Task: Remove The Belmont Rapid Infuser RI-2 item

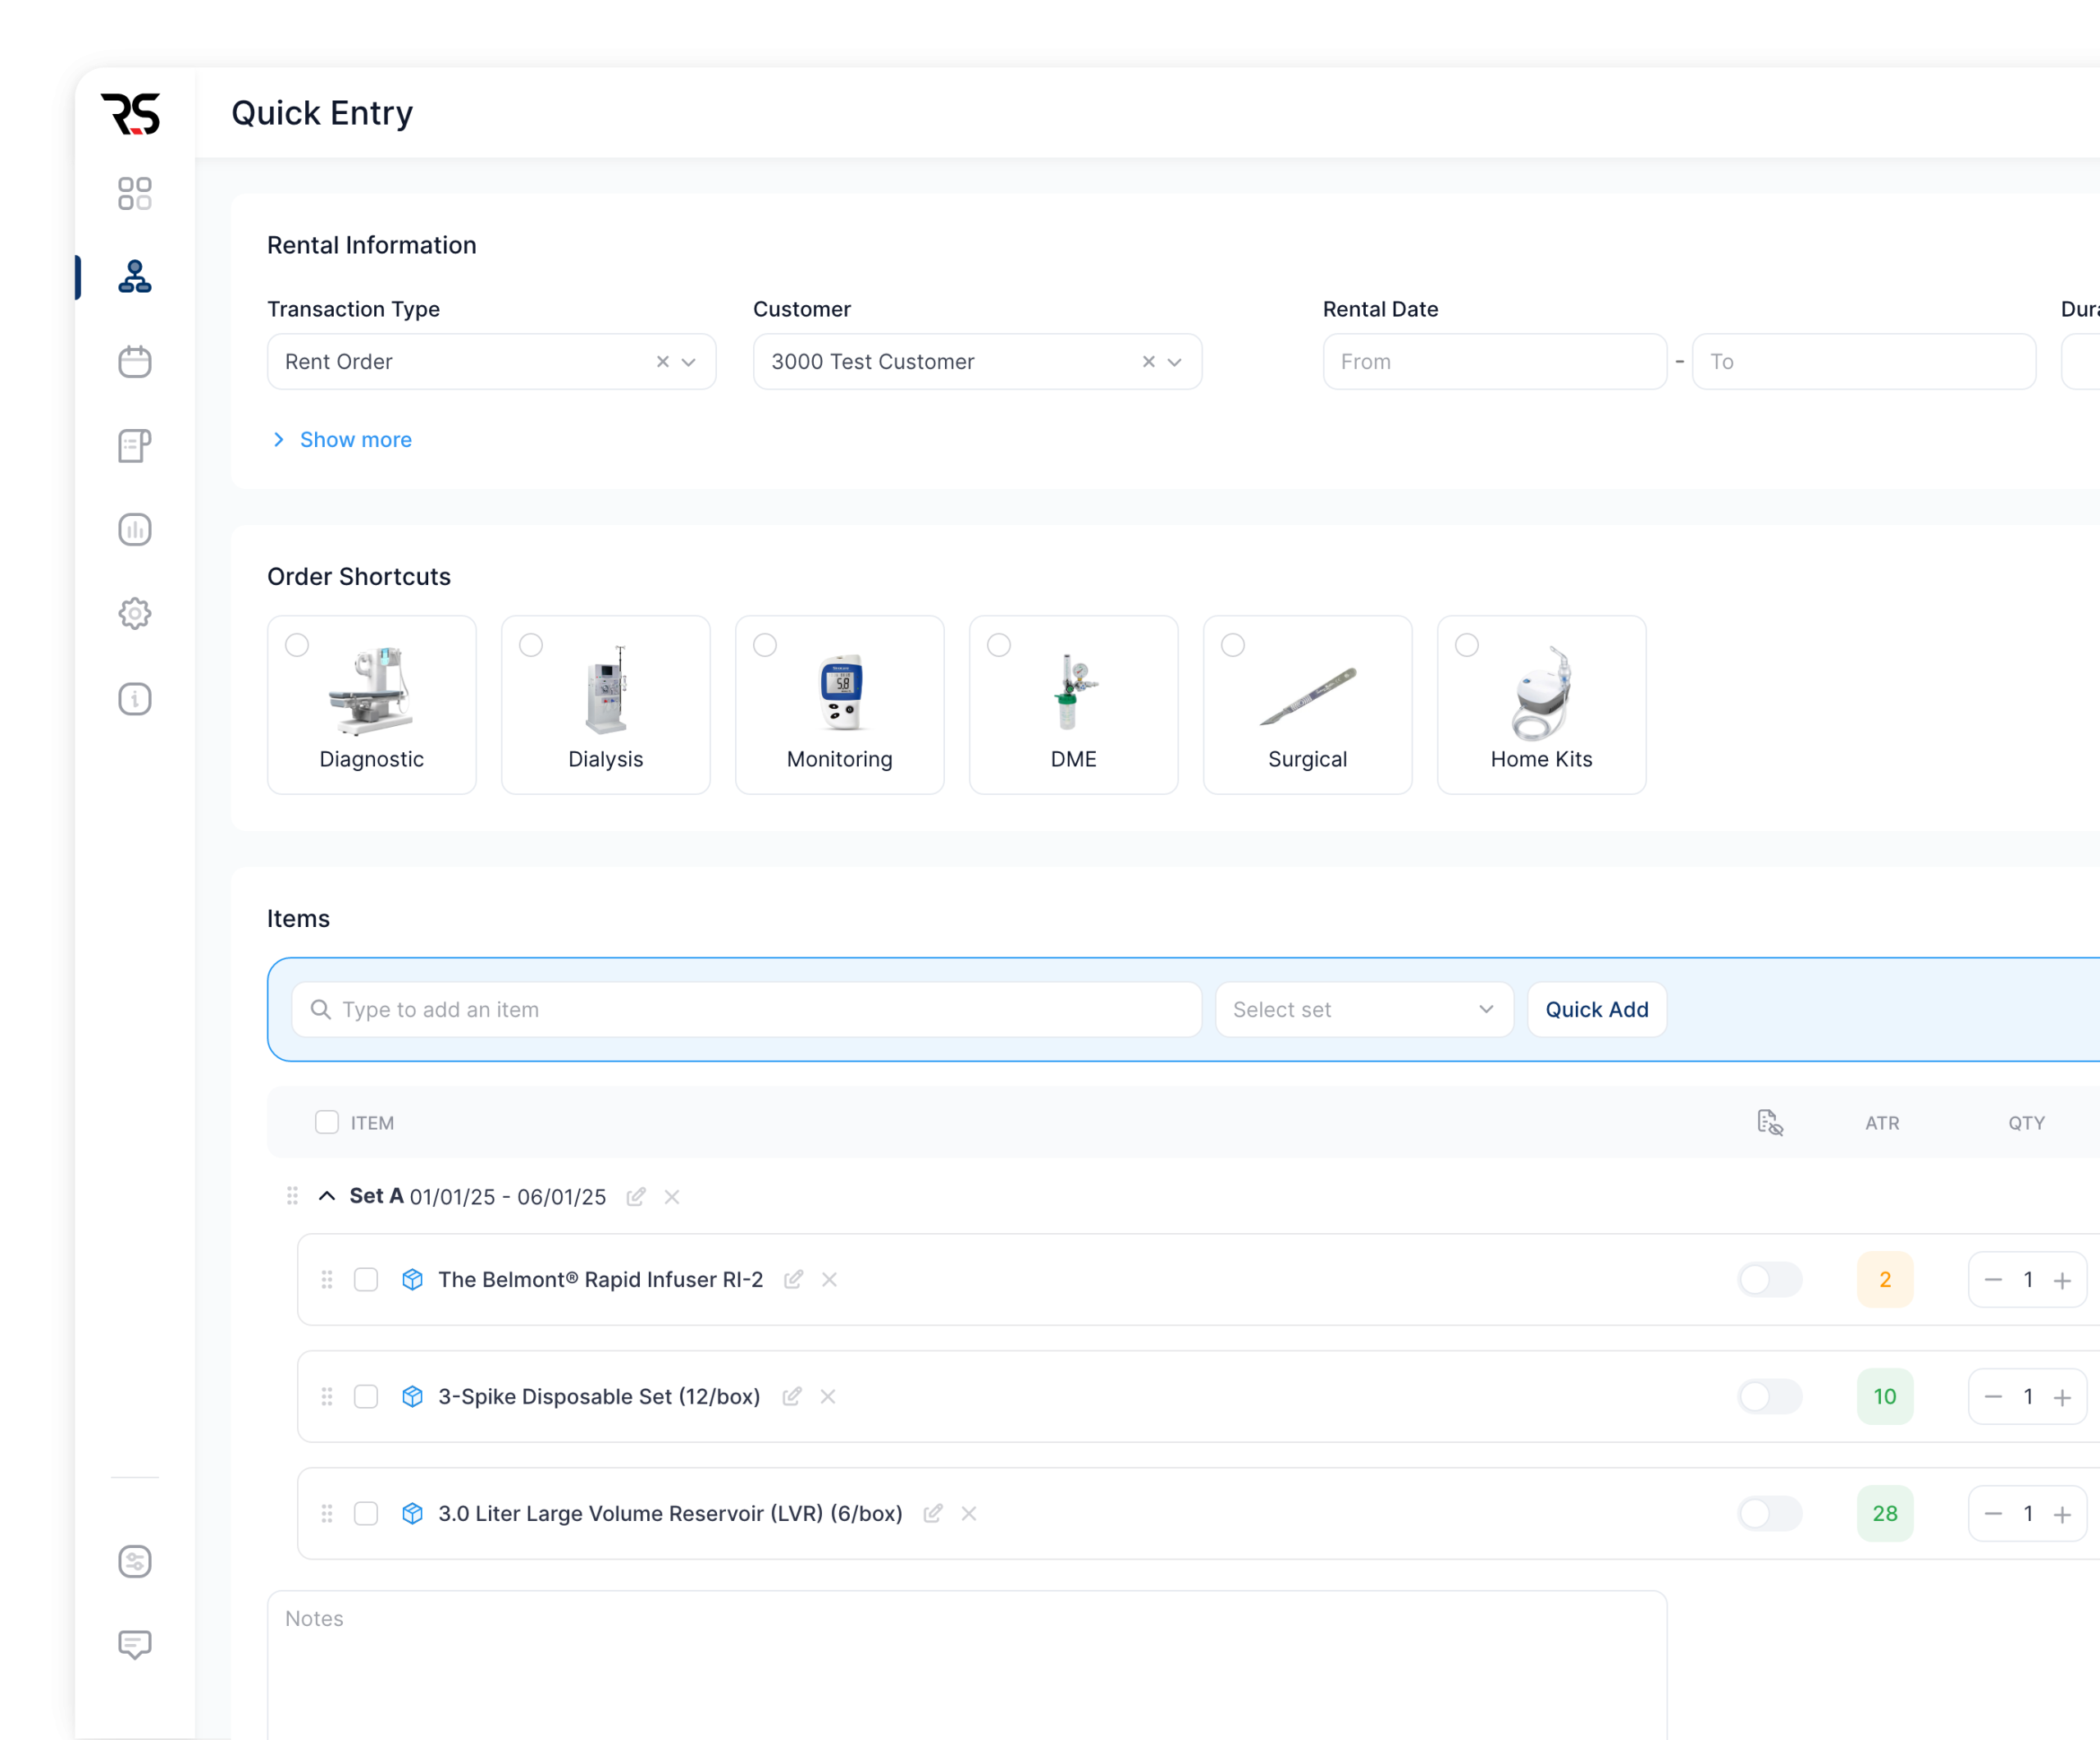Action: coord(830,1280)
